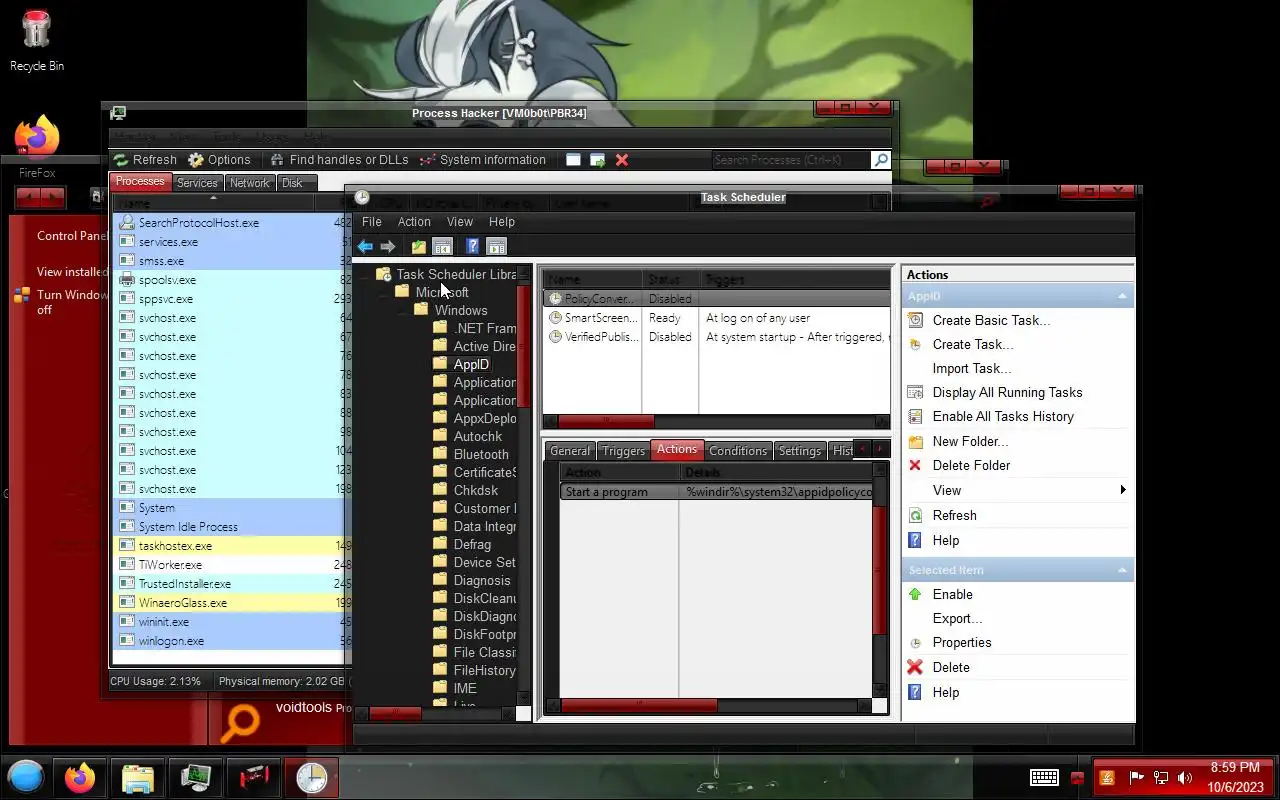Click the volume speaker tray icon

[x=1185, y=778]
